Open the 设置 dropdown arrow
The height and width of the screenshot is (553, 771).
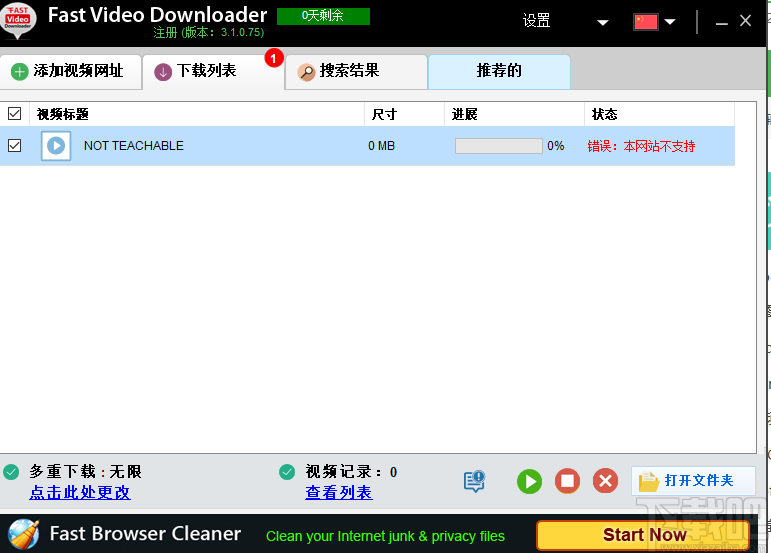(603, 22)
